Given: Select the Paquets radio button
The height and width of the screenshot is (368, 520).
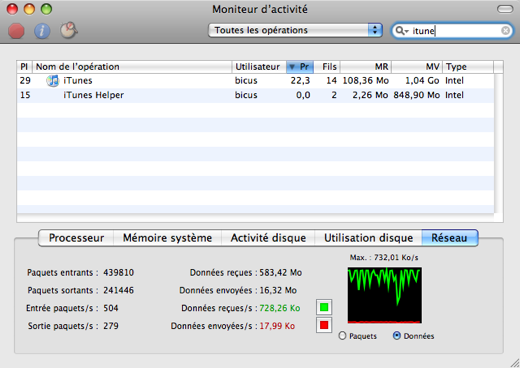Looking at the screenshot, I should (342, 336).
